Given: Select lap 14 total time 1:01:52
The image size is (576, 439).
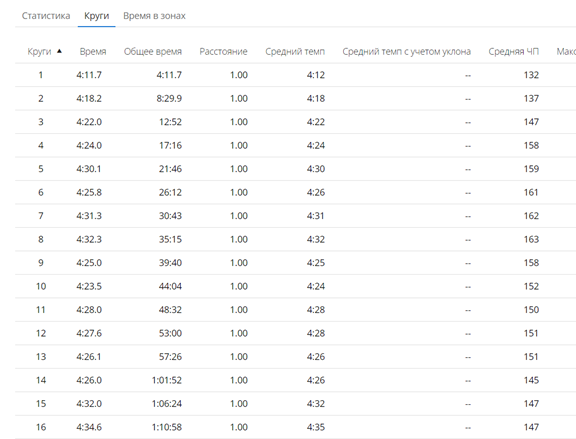Looking at the screenshot, I should click(x=167, y=380).
